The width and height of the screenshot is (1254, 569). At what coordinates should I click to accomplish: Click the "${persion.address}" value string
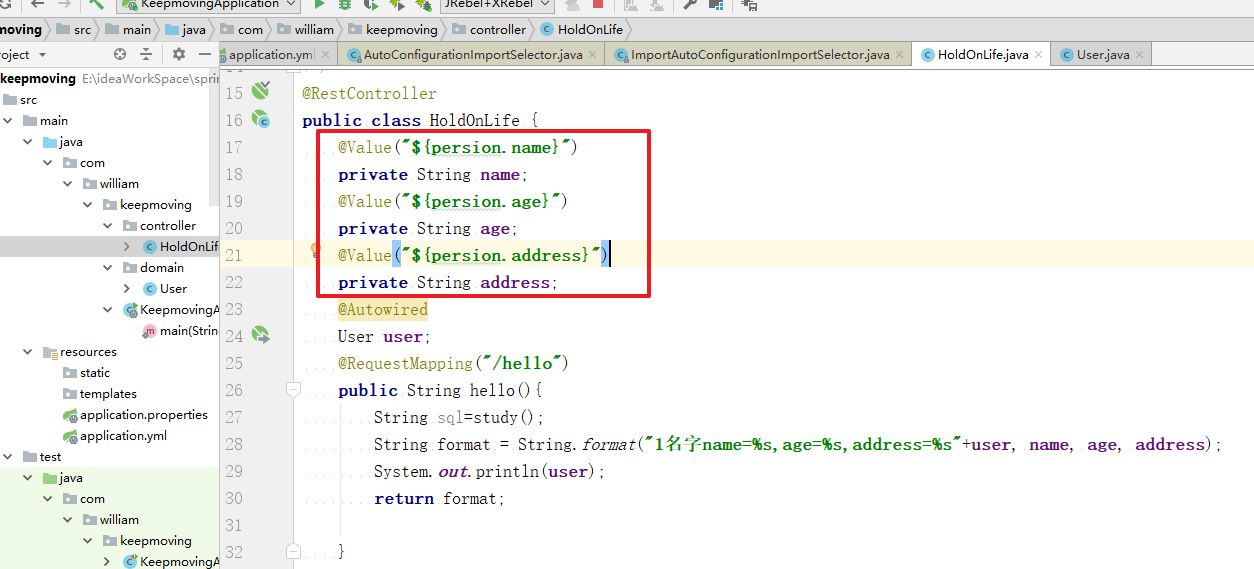[500, 255]
